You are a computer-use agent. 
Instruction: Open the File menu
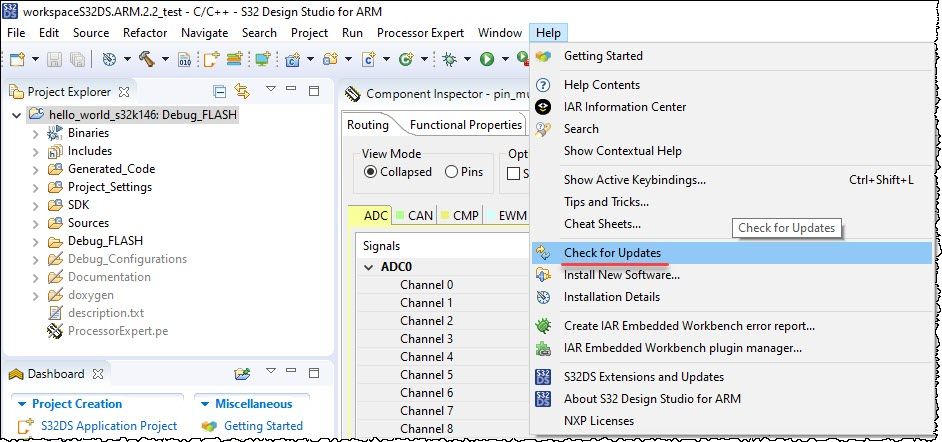click(16, 33)
